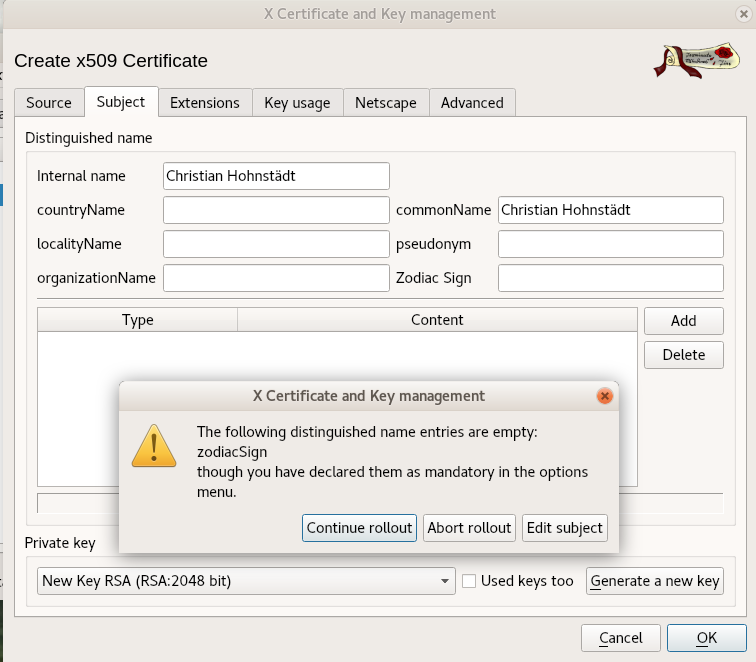Choose Edit subject in the warning
The width and height of the screenshot is (756, 662).
click(x=565, y=528)
